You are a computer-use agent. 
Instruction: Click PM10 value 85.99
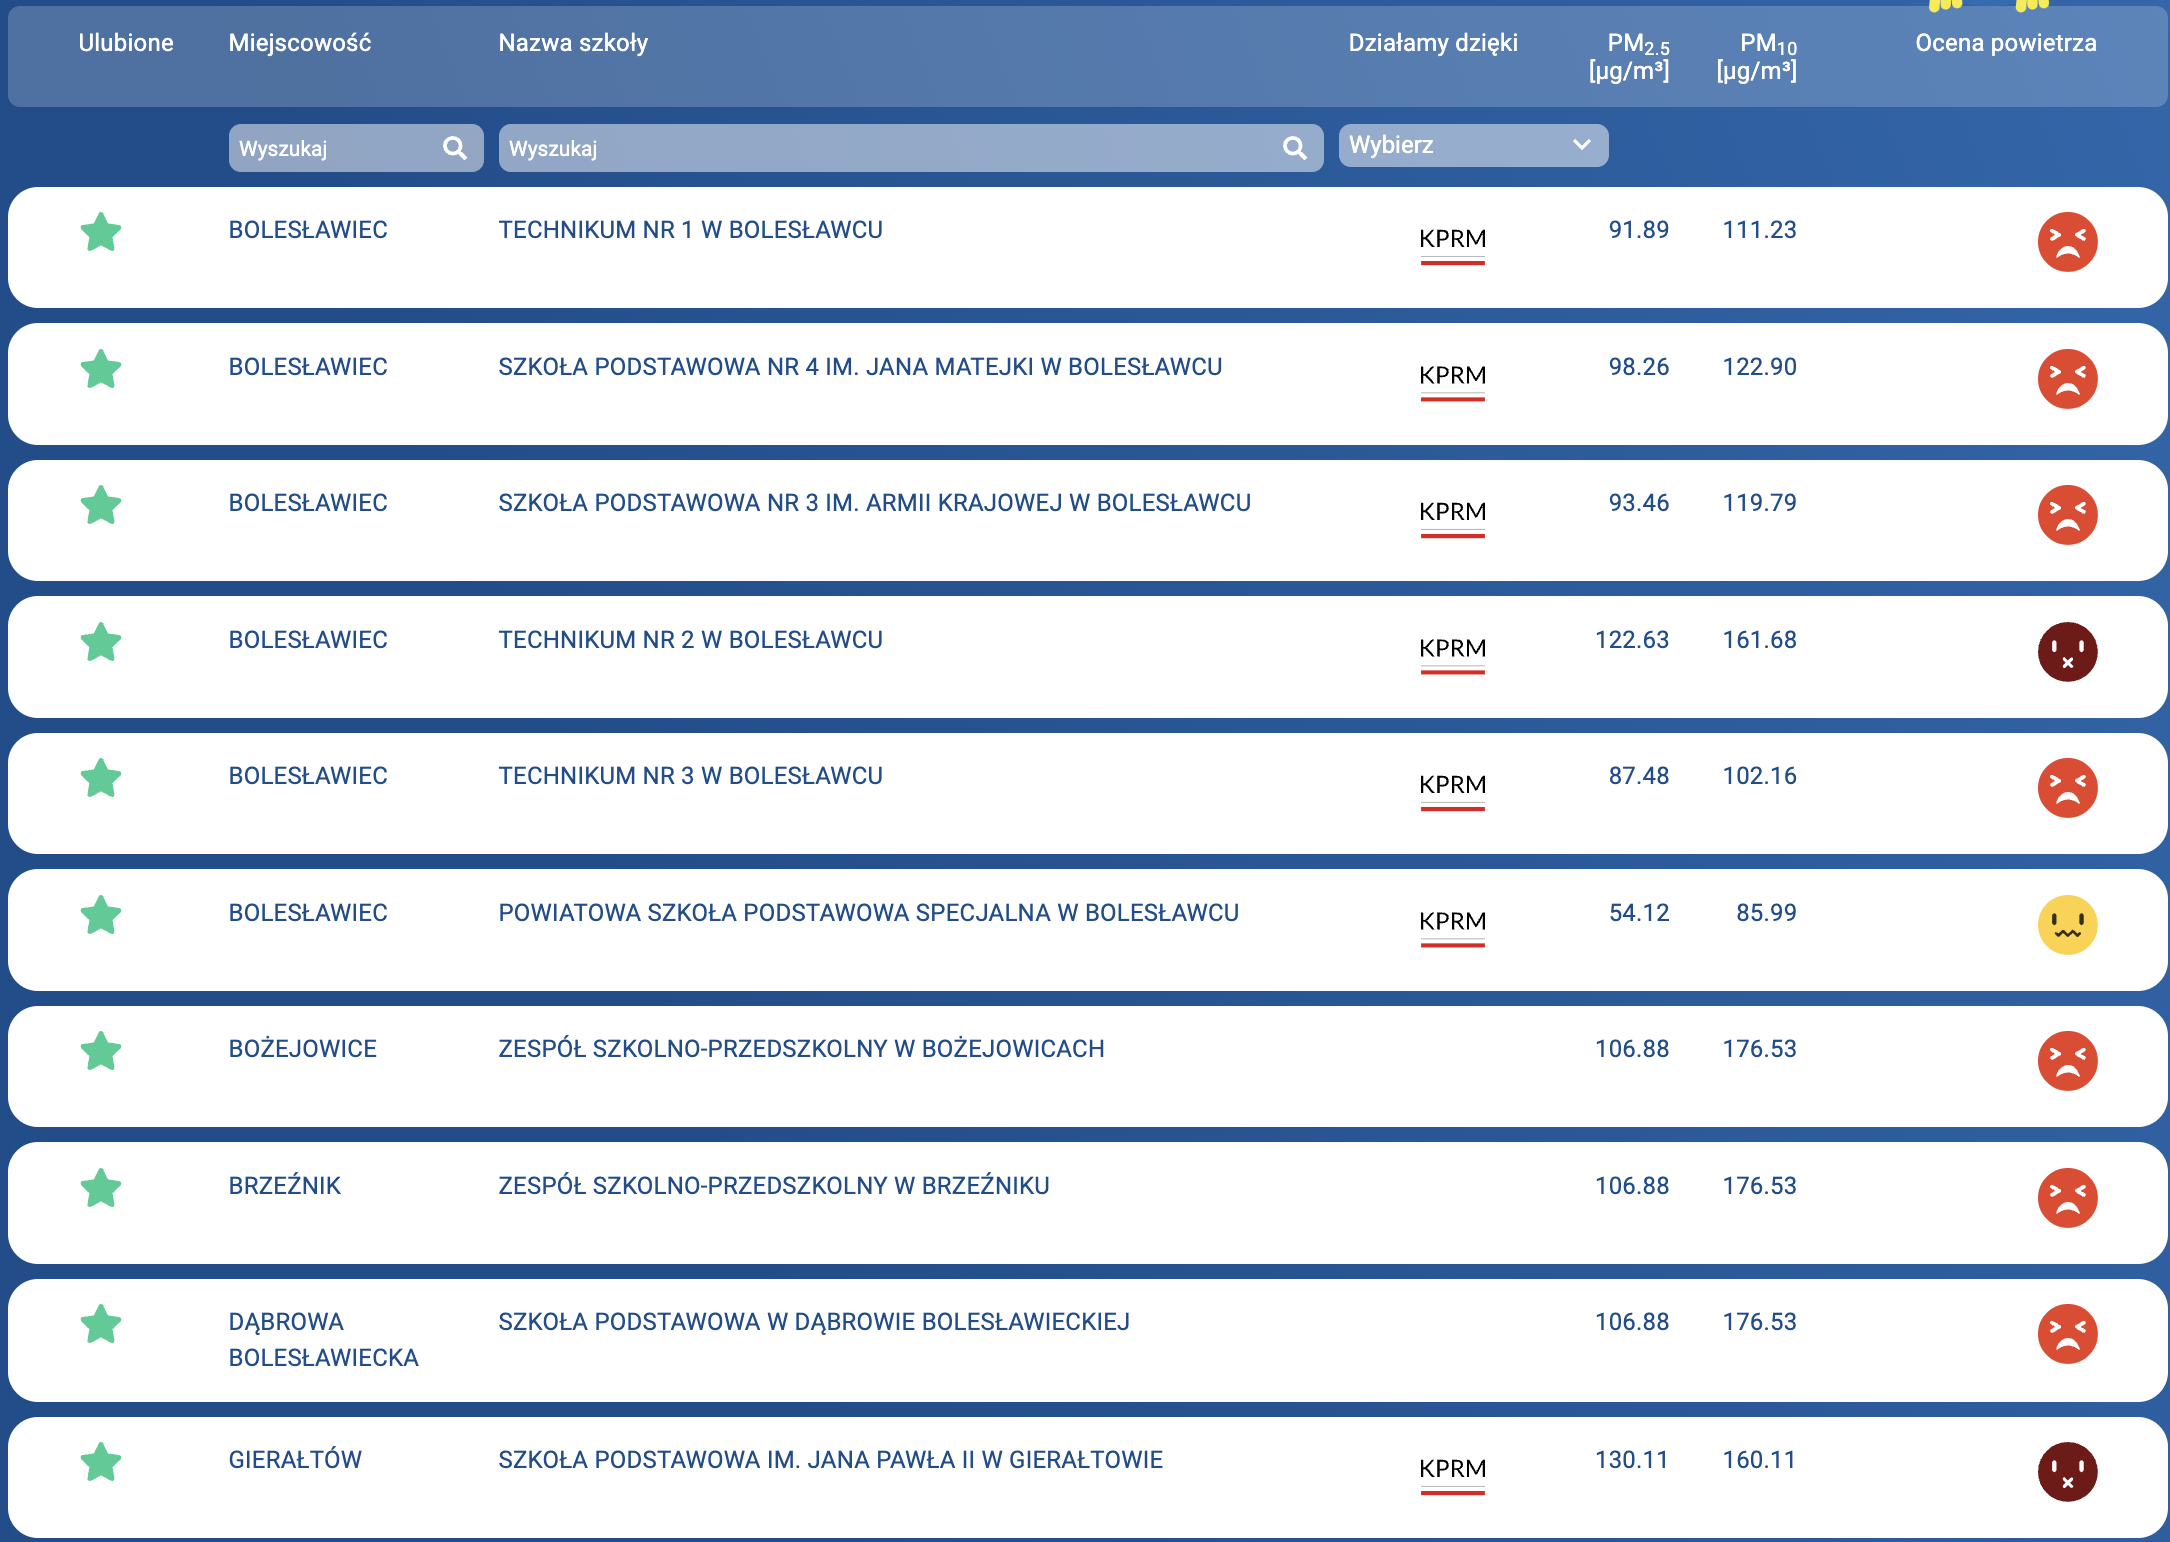tap(1766, 913)
